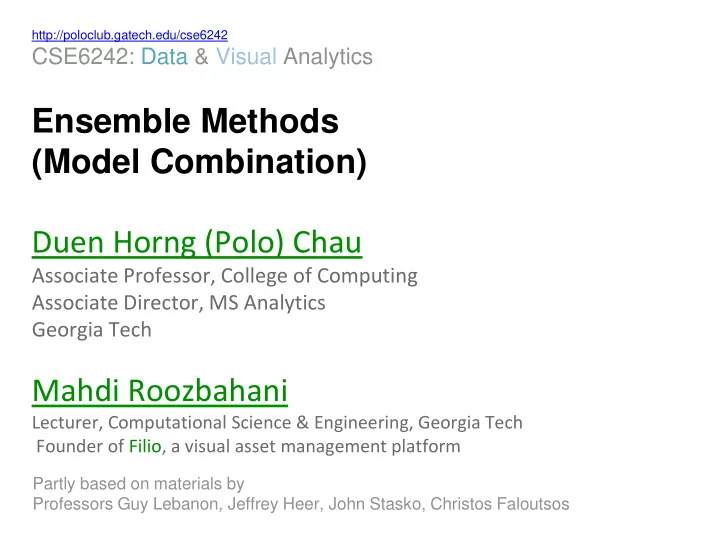
Task: Click "Partly based on materials by" line
Action: point(138,484)
